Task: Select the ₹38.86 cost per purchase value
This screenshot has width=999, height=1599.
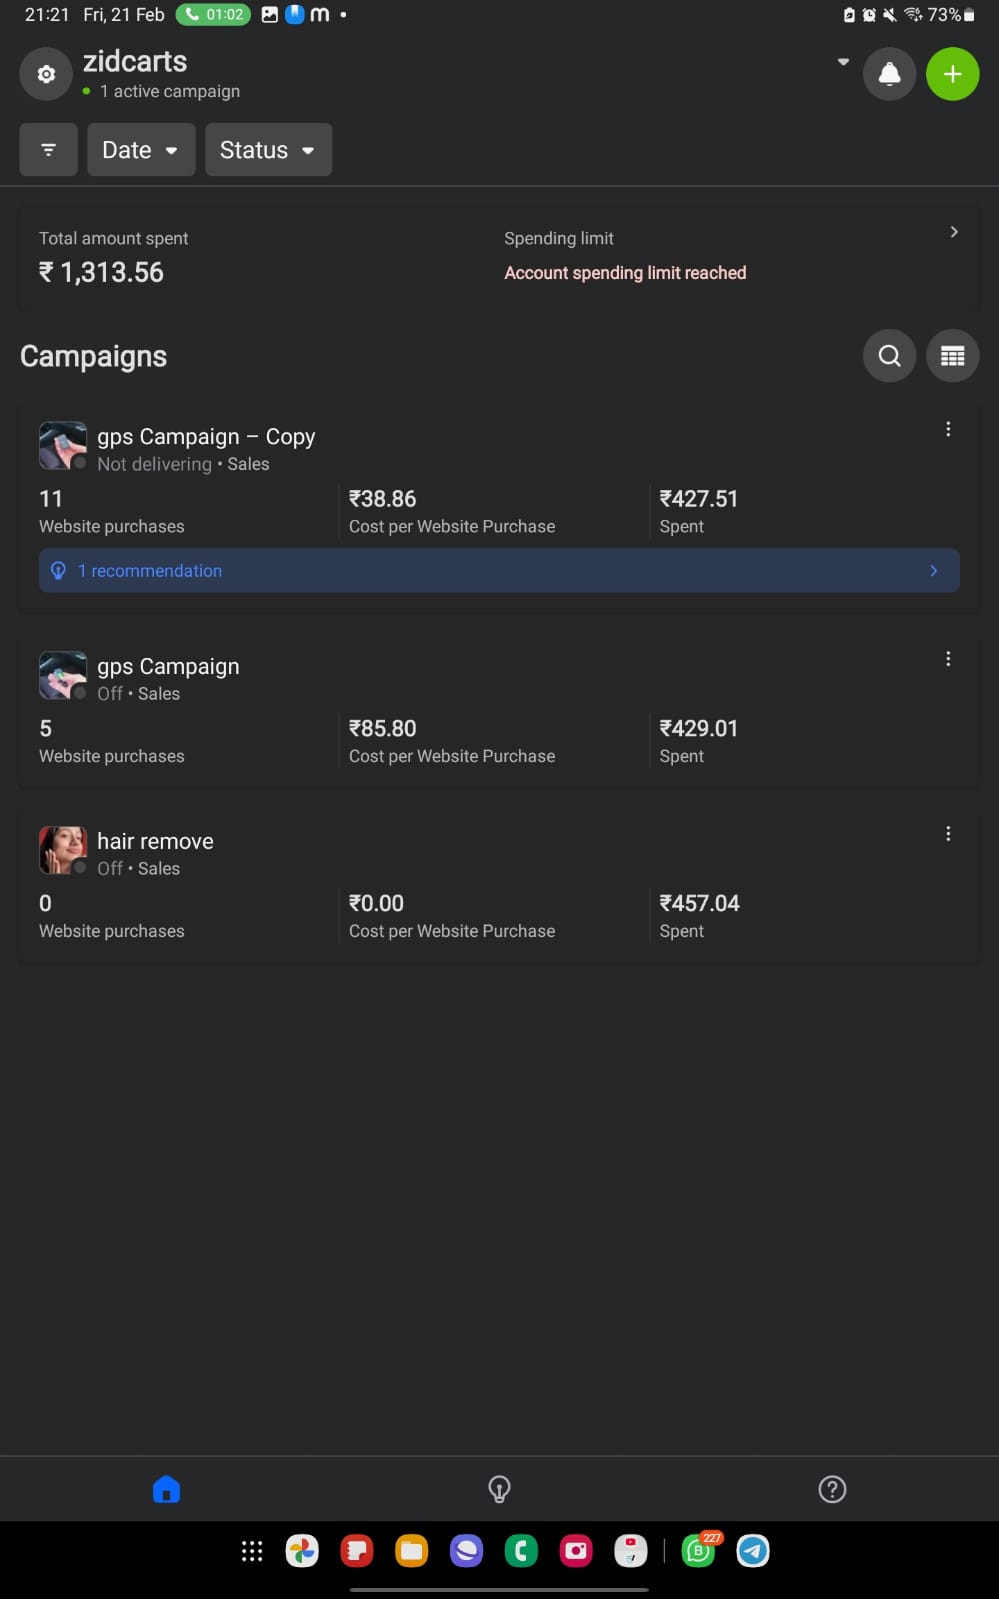Action: pyautogui.click(x=382, y=499)
